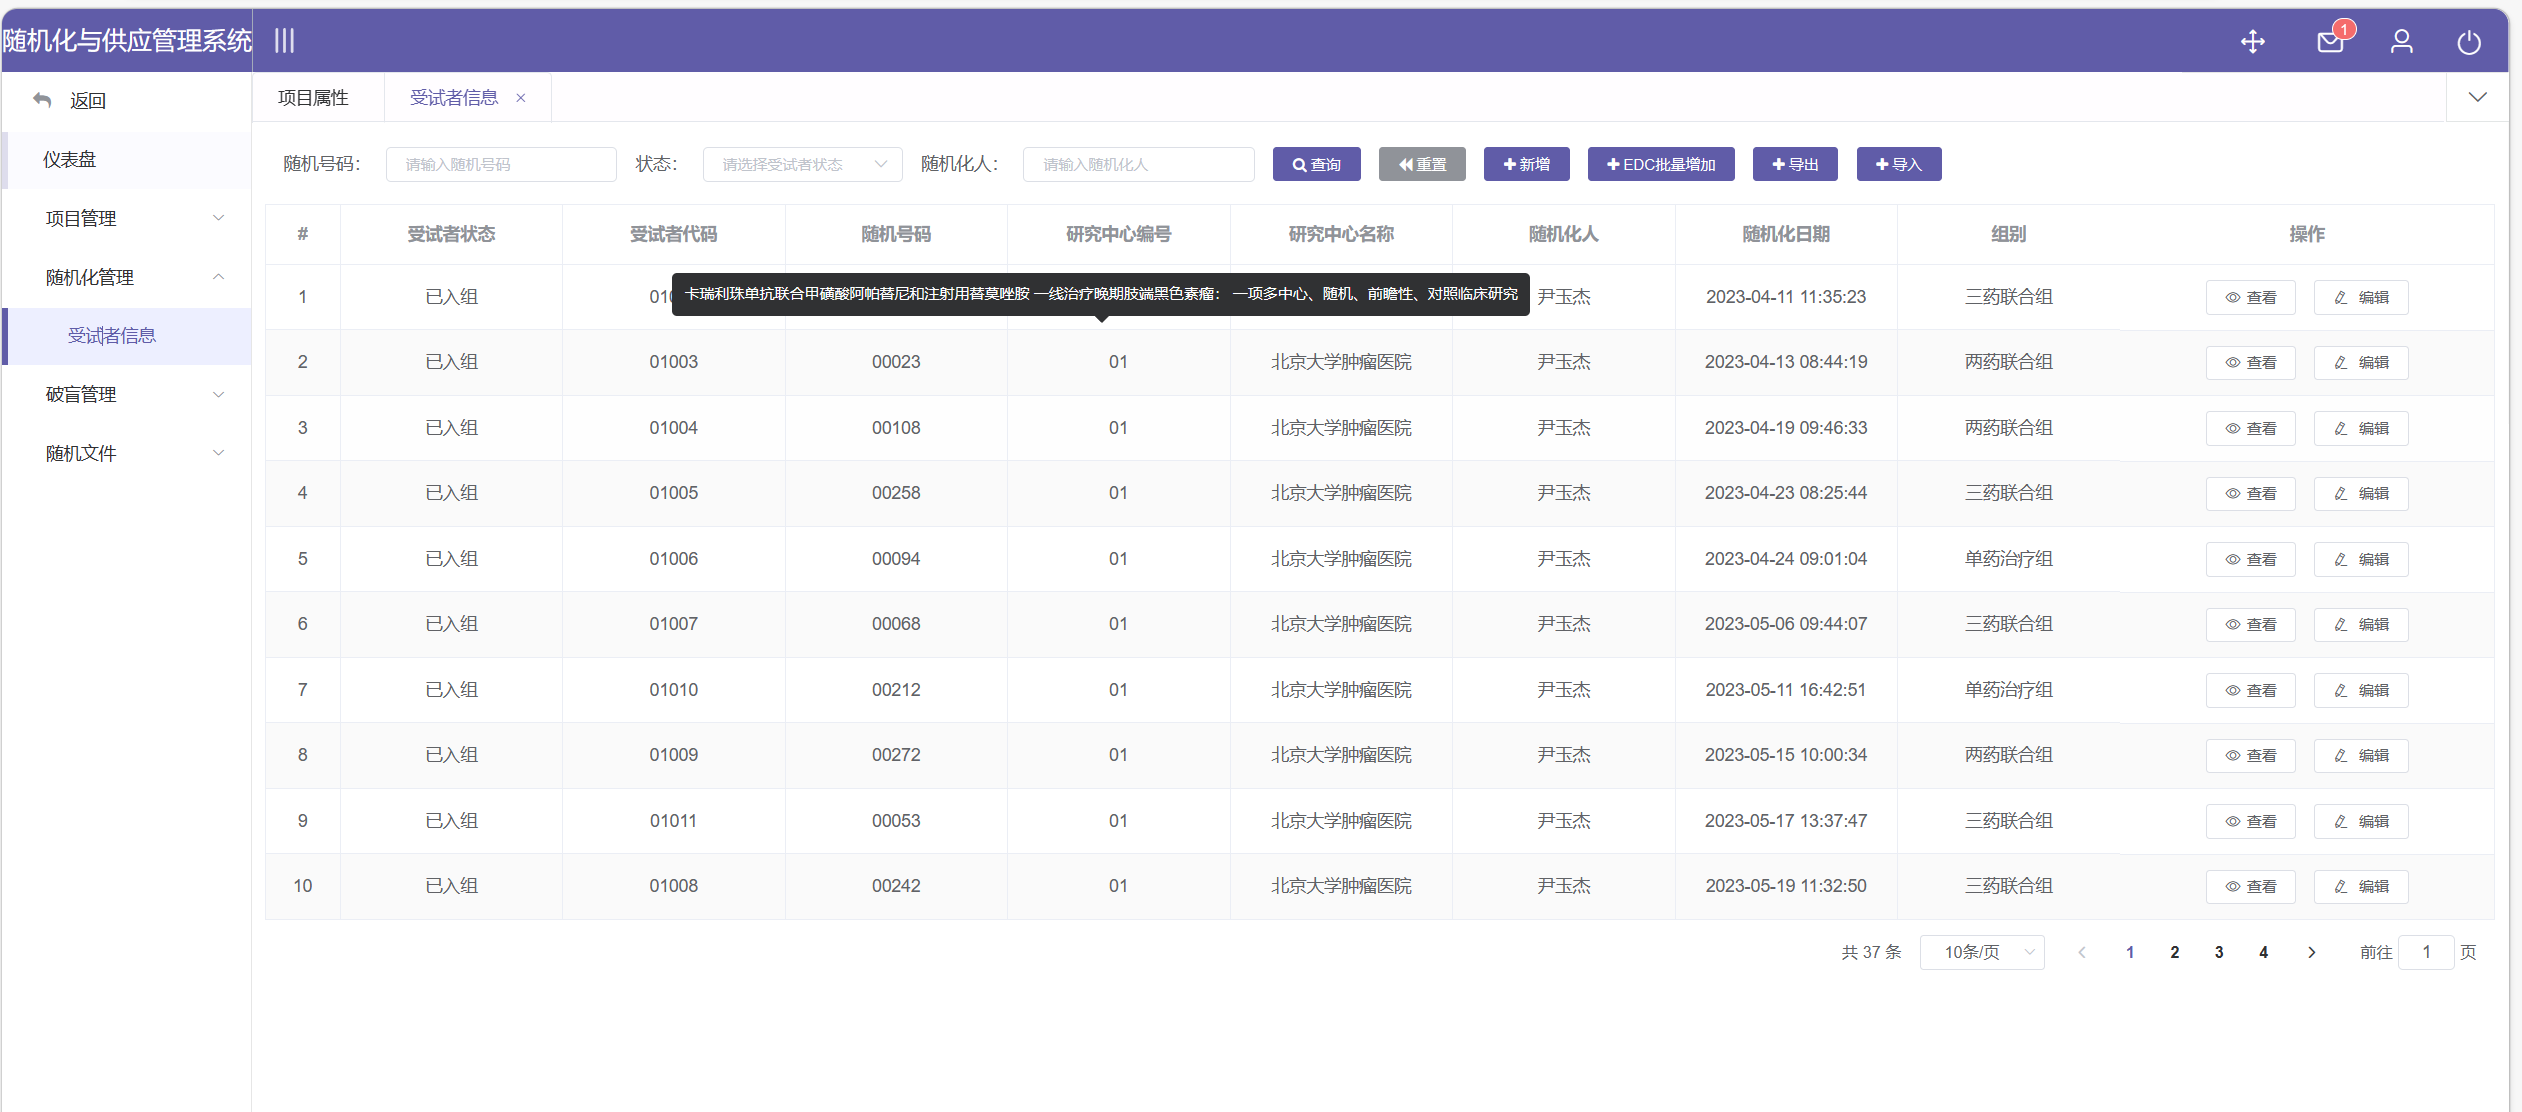Edit subject 01011
This screenshot has width=2522, height=1112.
click(2361, 821)
